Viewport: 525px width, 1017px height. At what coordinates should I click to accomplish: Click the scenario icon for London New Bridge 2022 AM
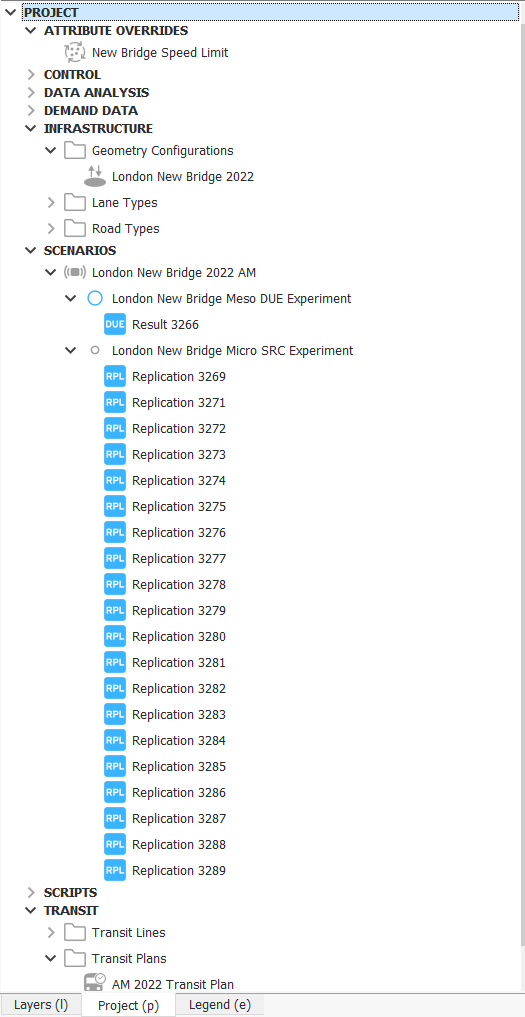tap(75, 272)
